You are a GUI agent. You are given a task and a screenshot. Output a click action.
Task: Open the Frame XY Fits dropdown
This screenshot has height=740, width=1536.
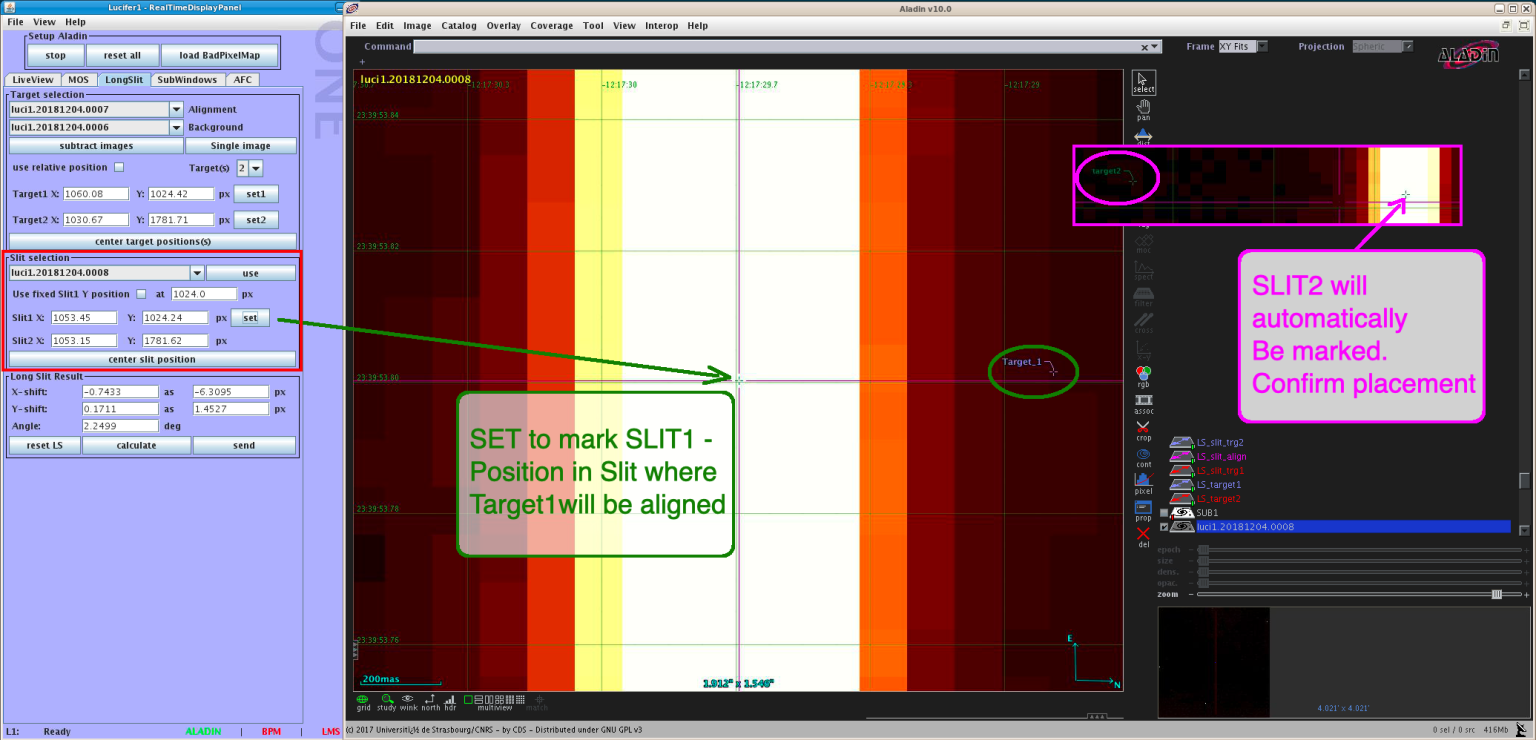(1262, 47)
